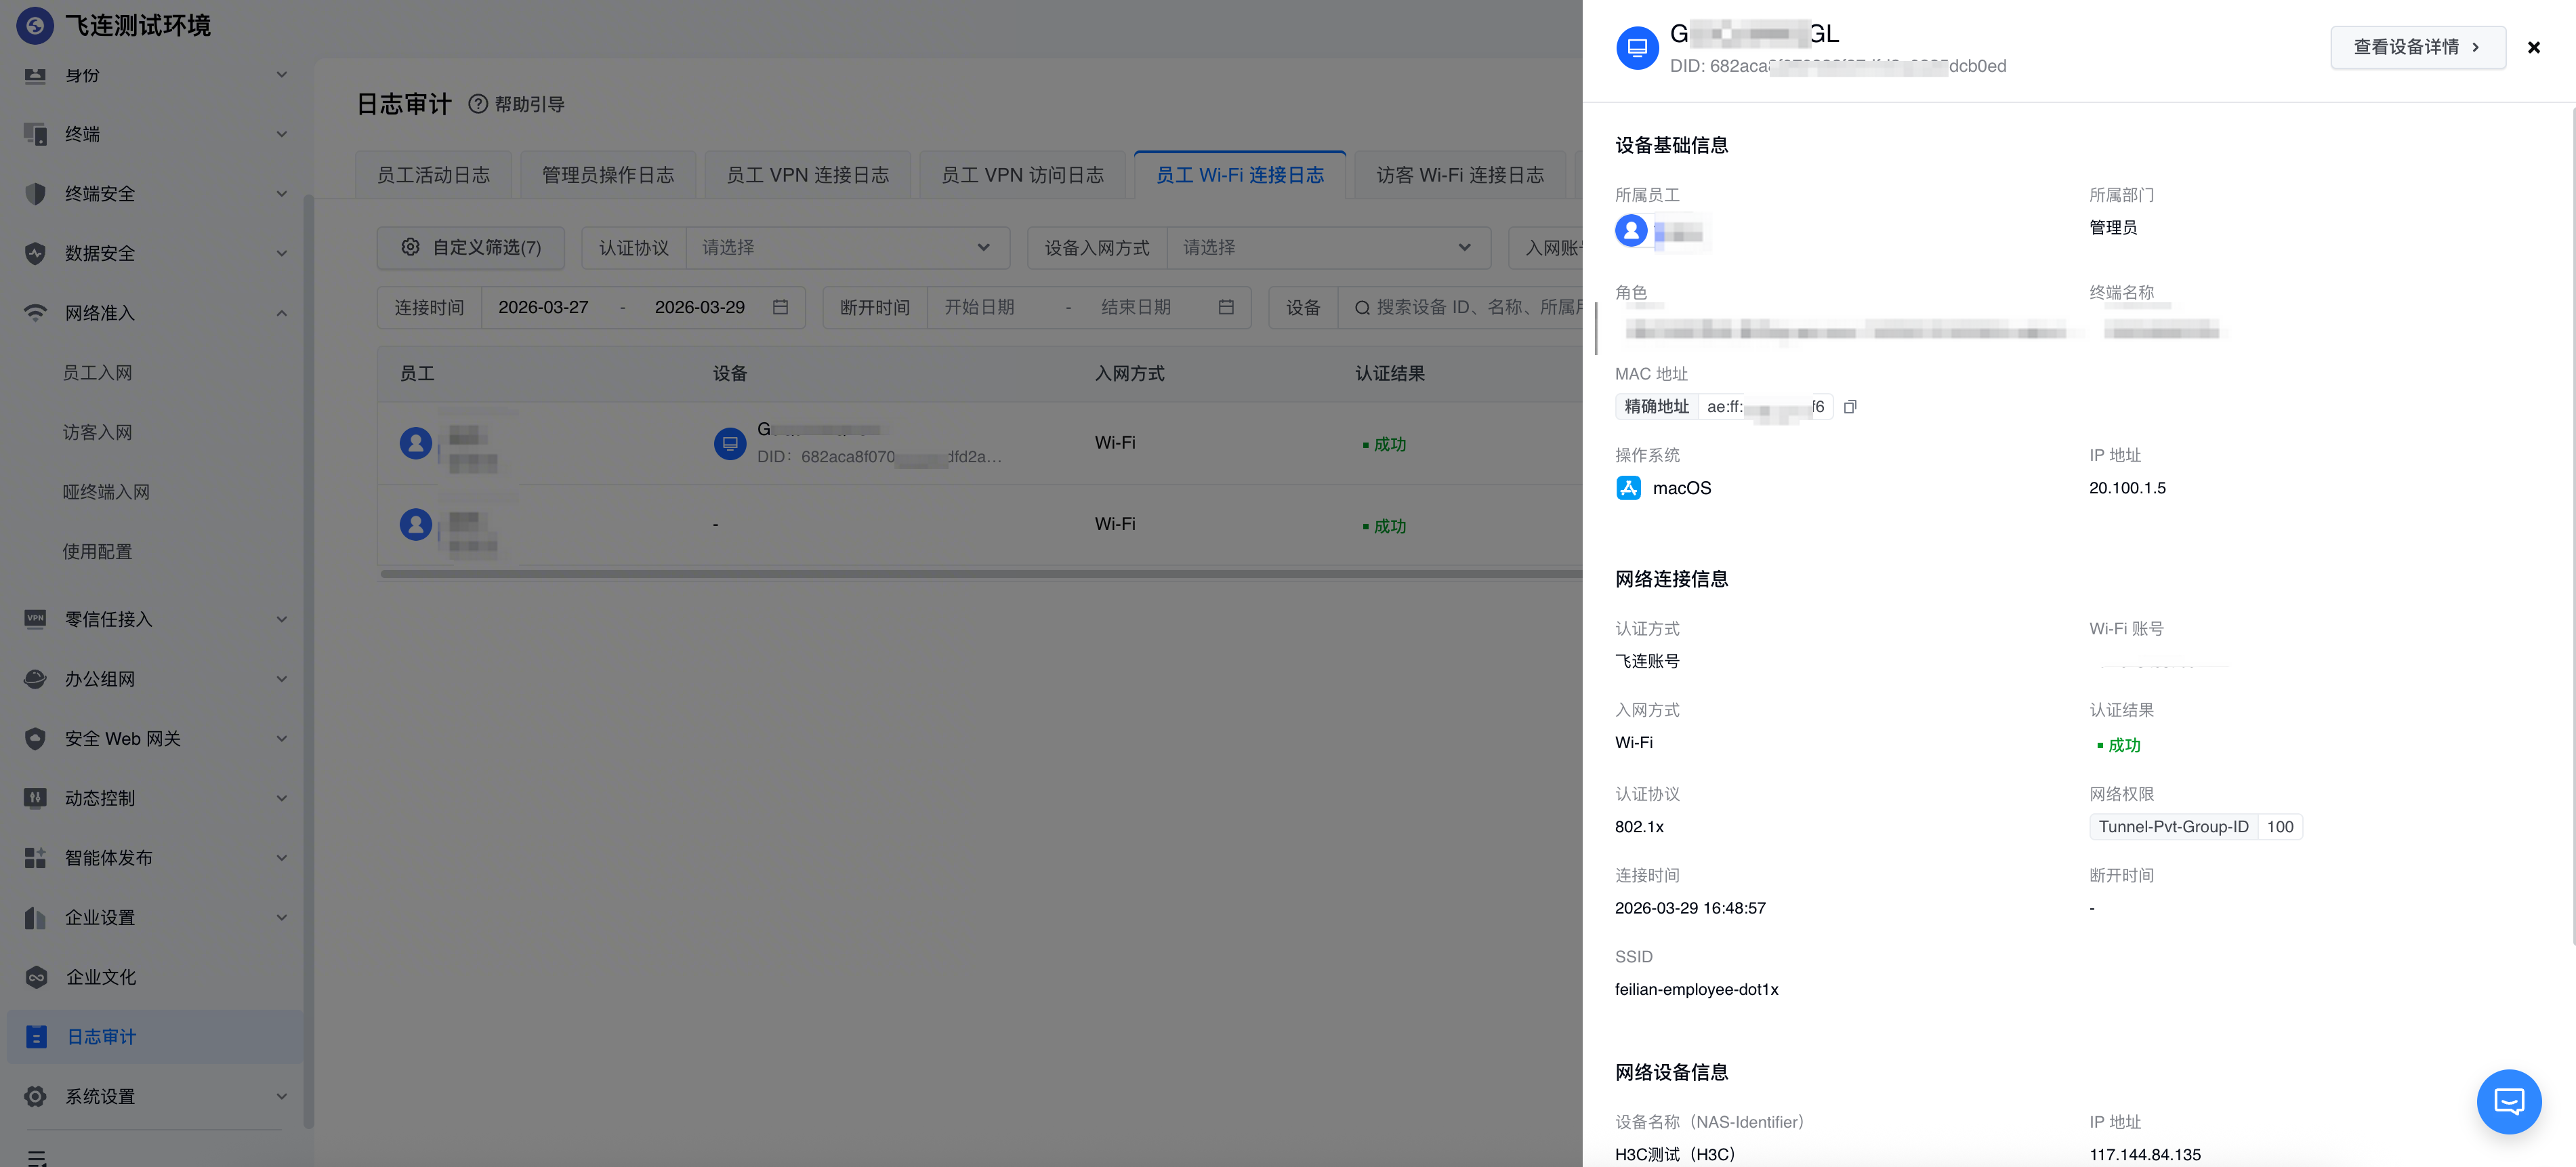Expand the 身份 sidebar menu
2576x1167 pixels.
155,75
